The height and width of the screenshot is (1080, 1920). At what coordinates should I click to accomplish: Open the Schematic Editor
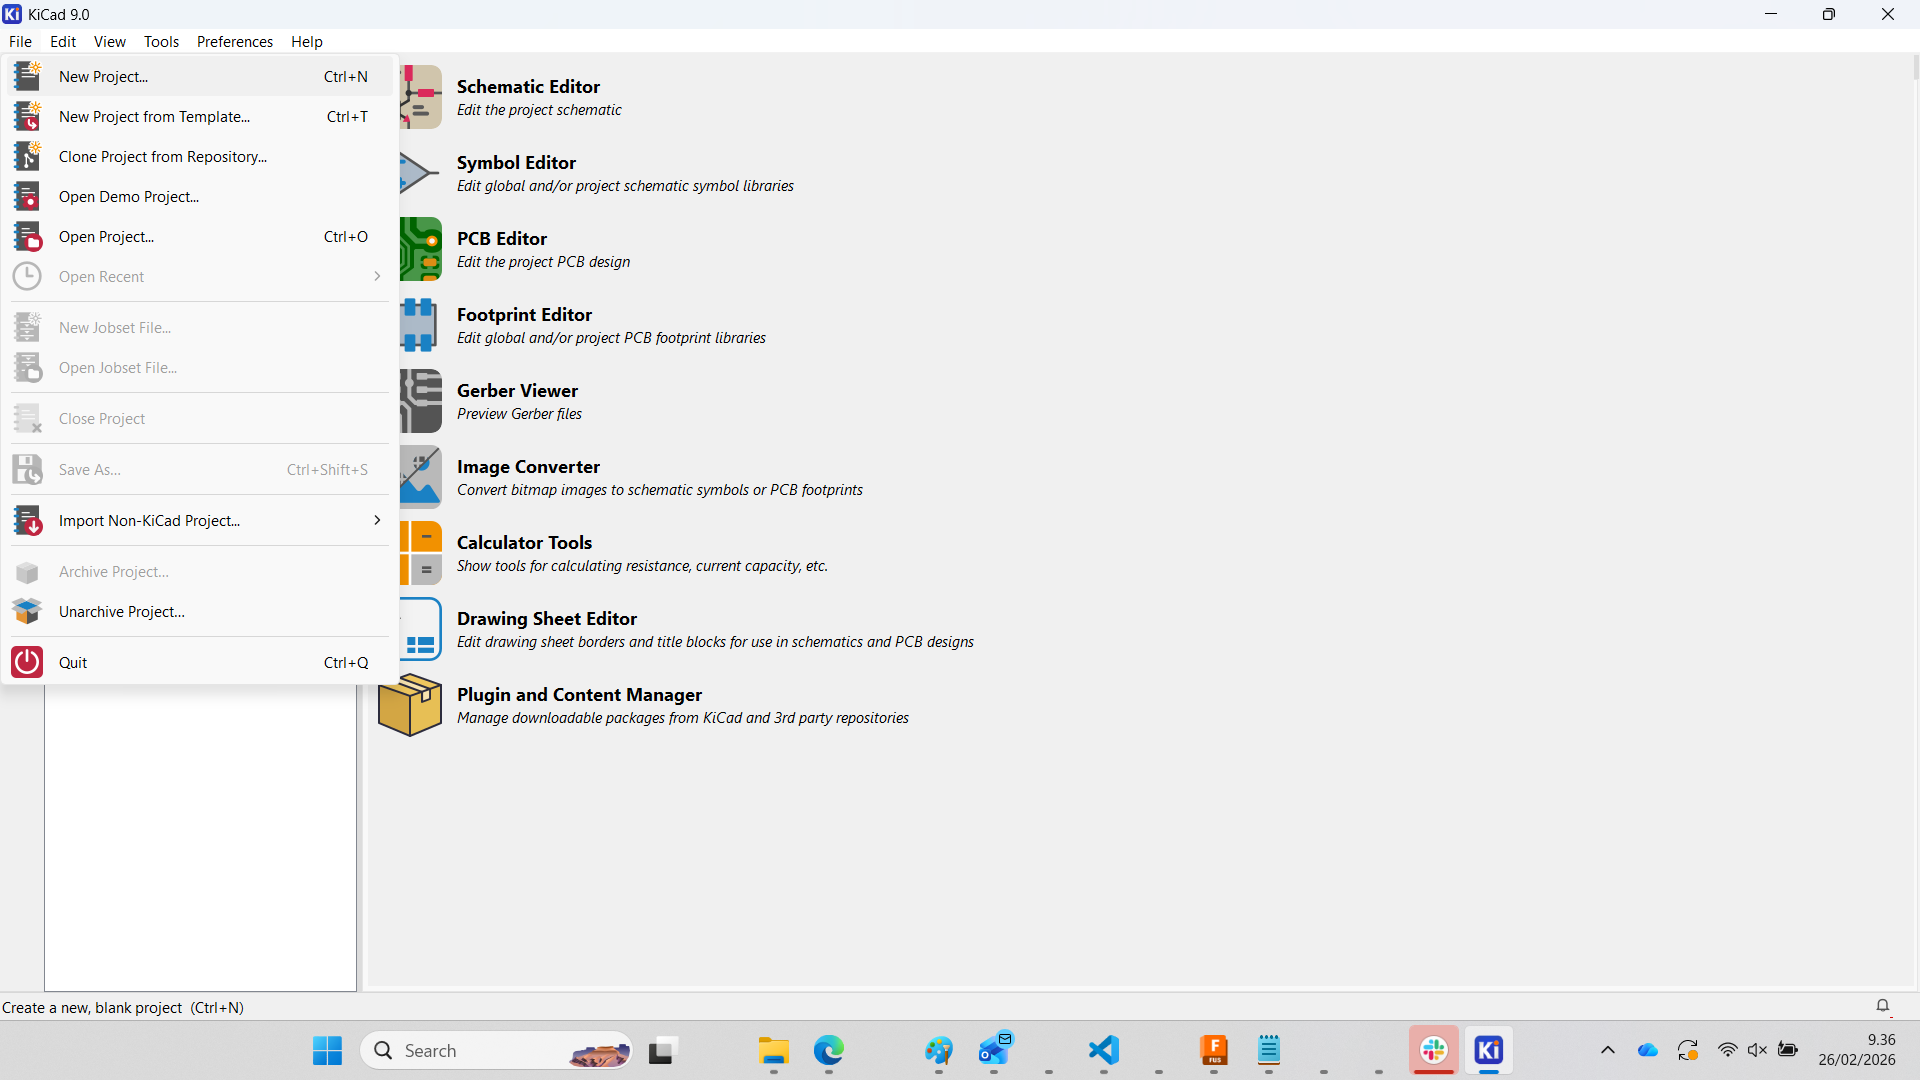point(528,97)
